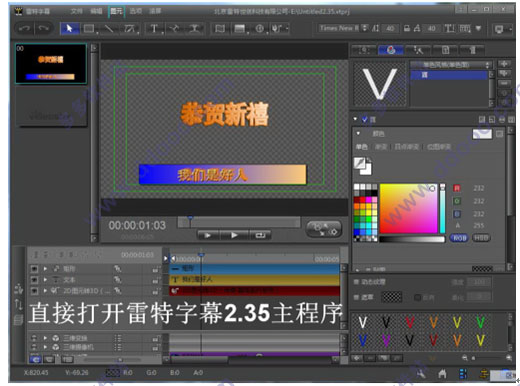Expand the 三维灯光 timeline row
Screen dimensions: 520x386
pyautogui.click(x=45, y=338)
